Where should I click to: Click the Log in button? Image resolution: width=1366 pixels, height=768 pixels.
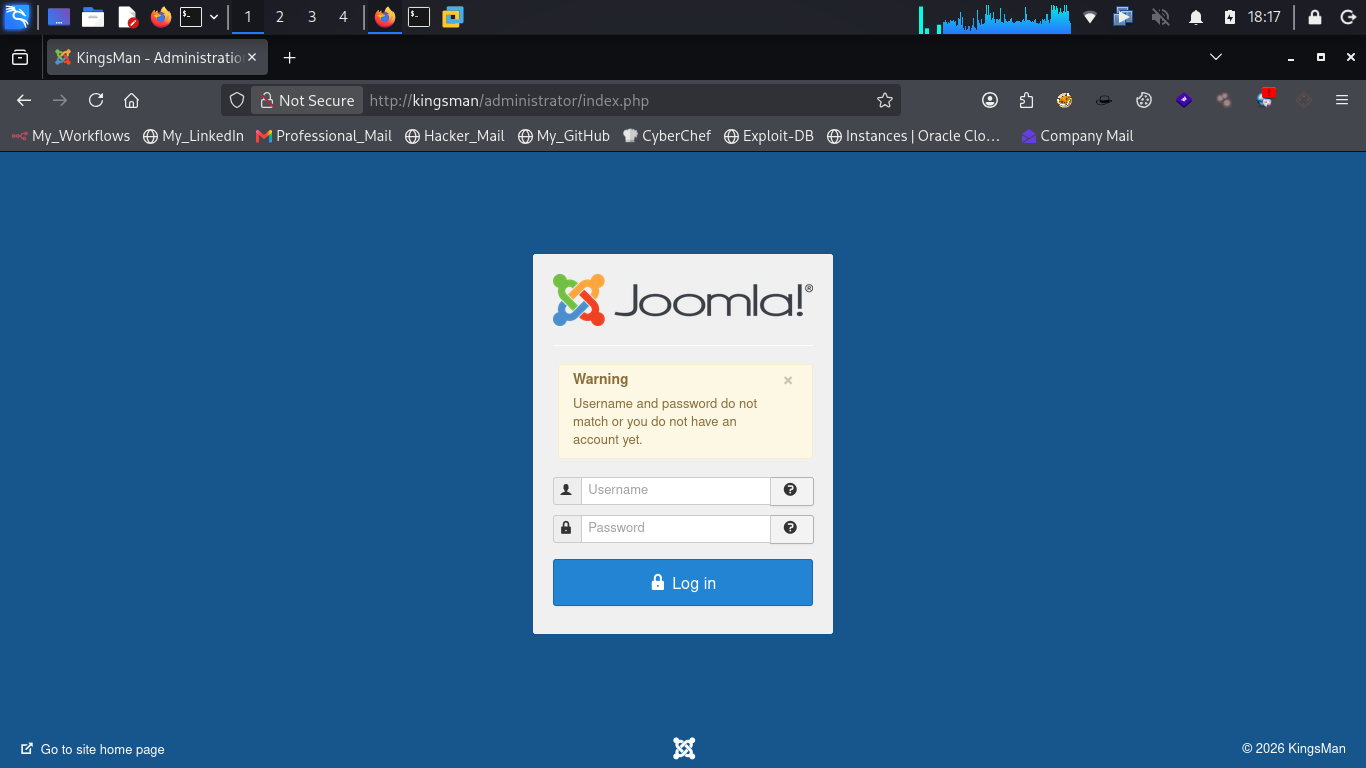click(683, 582)
